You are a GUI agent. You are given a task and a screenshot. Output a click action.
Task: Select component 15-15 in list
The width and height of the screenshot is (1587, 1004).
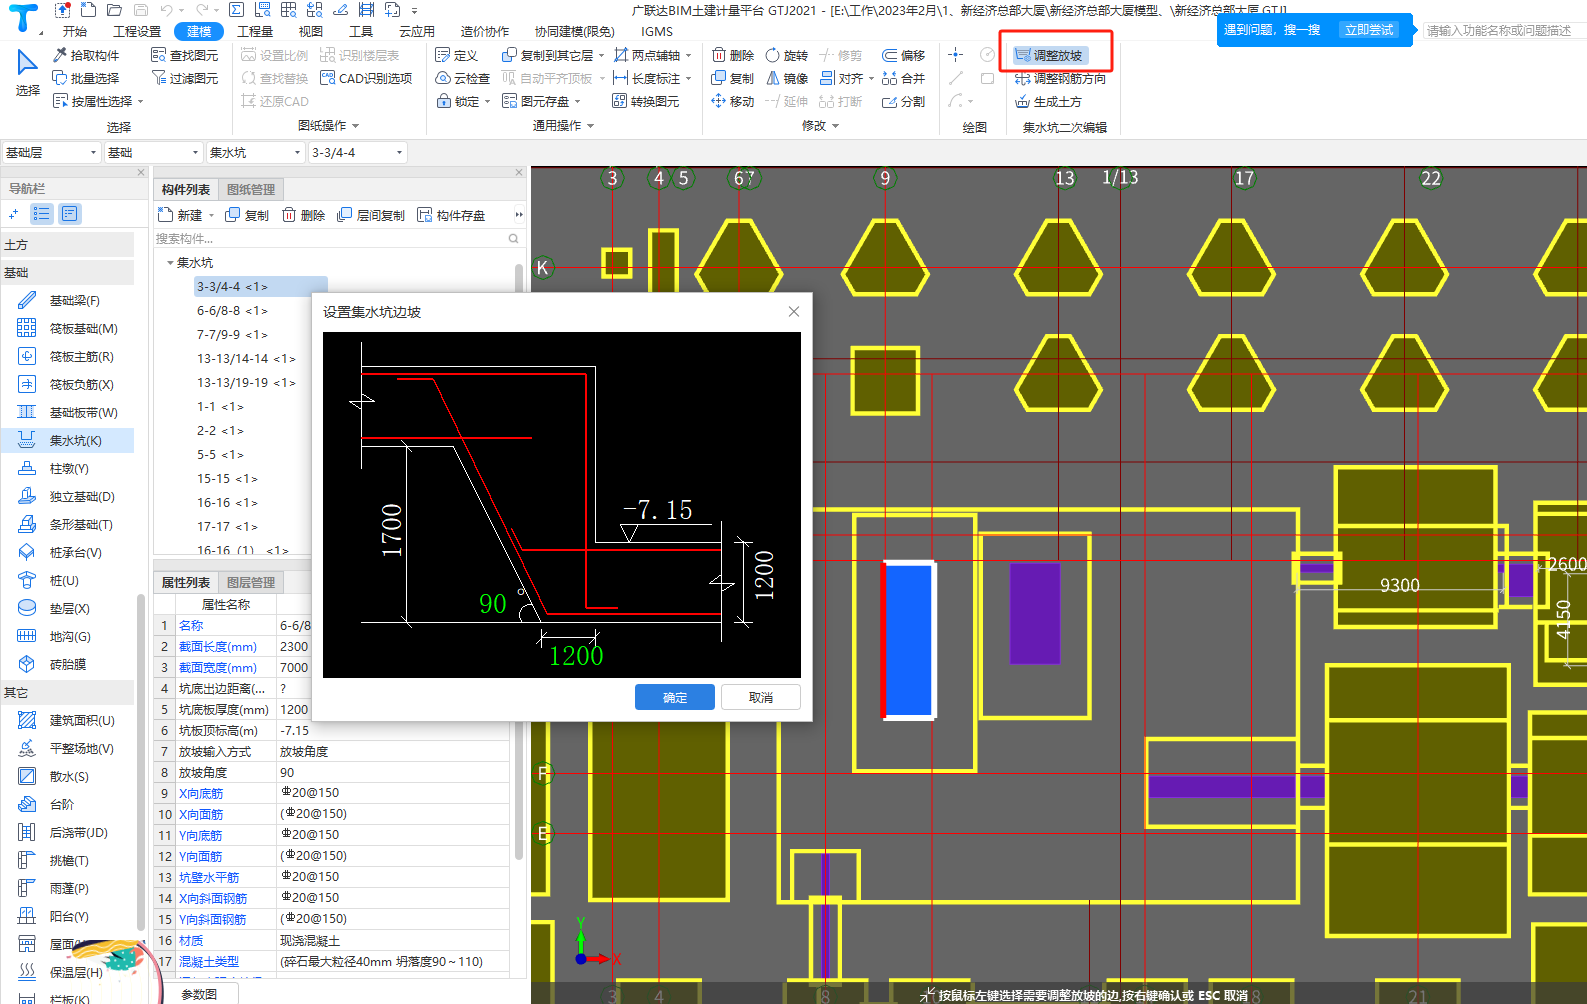click(227, 479)
